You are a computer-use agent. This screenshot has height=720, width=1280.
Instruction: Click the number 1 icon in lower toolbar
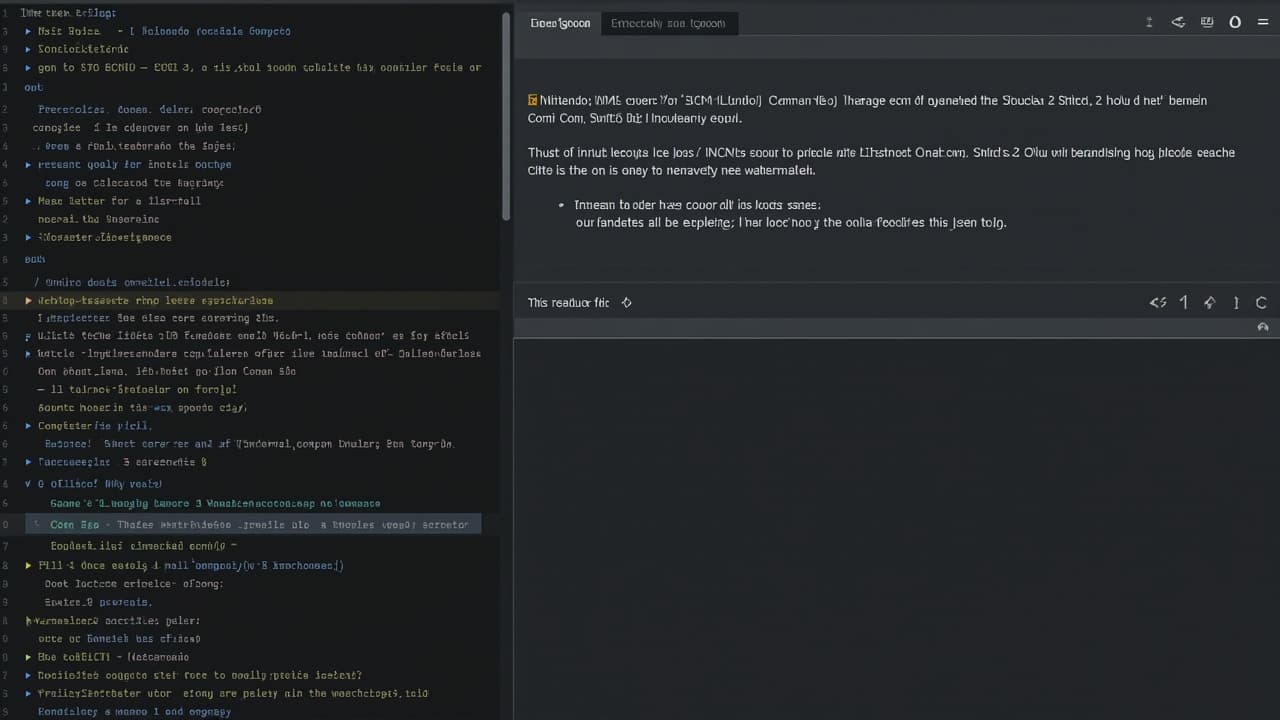(x=1184, y=302)
